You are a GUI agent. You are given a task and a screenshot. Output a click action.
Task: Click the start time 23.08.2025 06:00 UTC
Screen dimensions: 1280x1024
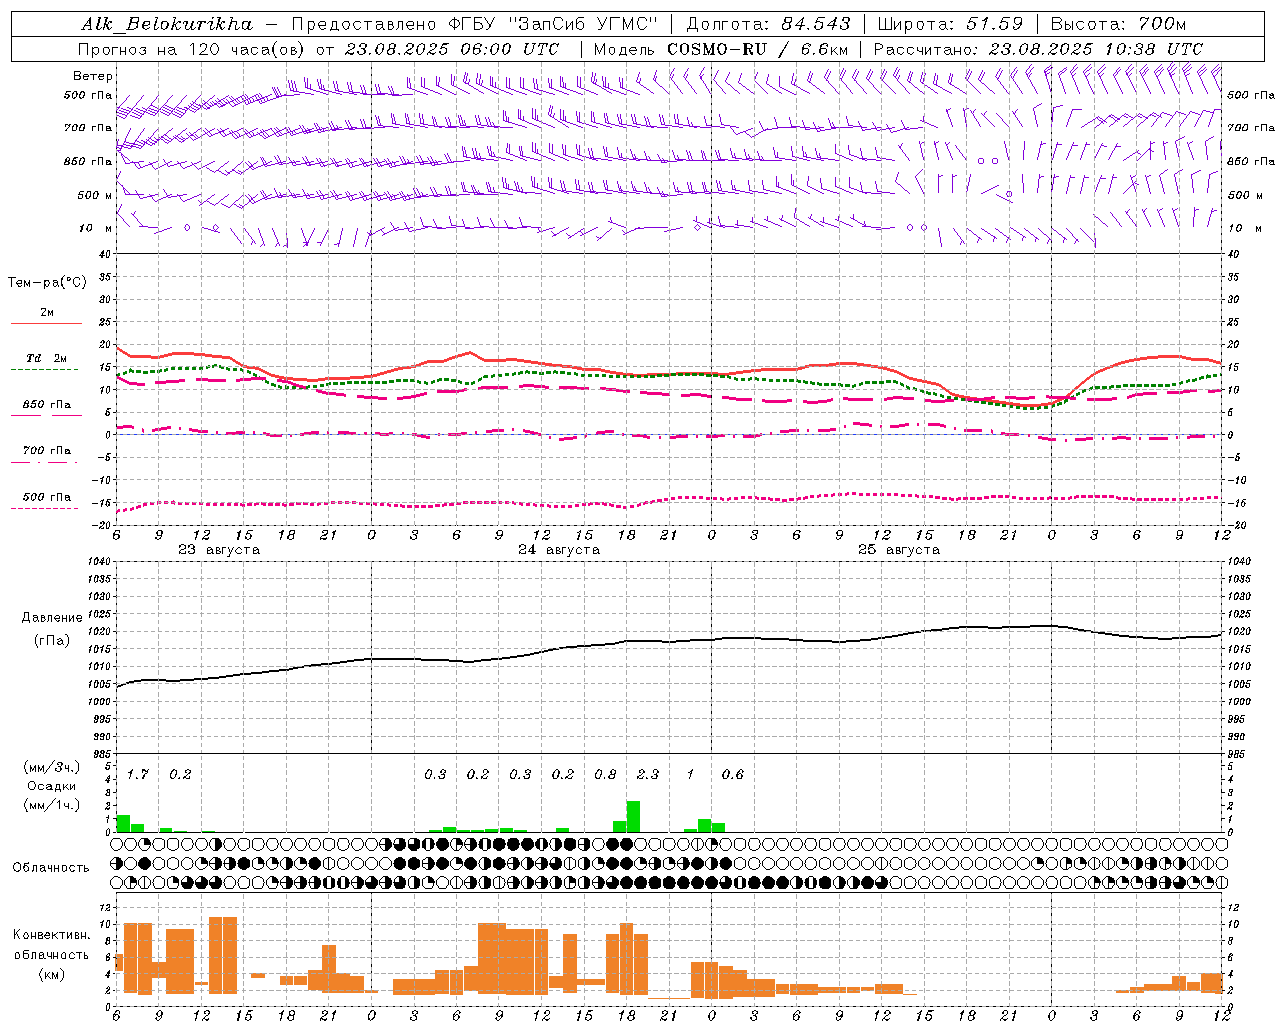[x=452, y=49]
